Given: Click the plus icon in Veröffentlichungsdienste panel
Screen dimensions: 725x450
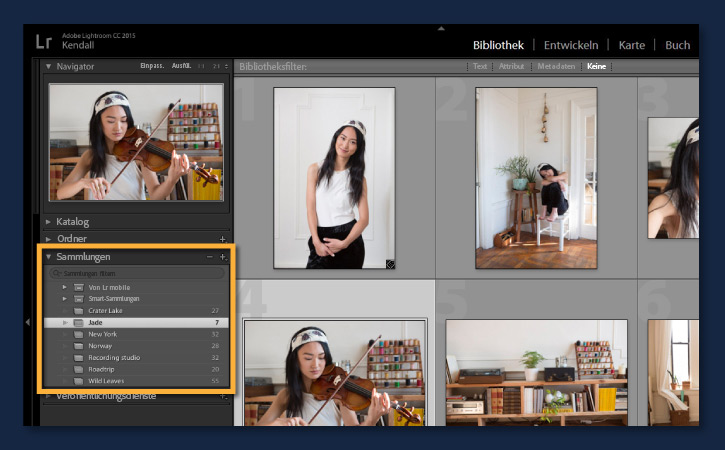Looking at the screenshot, I should 223,396.
